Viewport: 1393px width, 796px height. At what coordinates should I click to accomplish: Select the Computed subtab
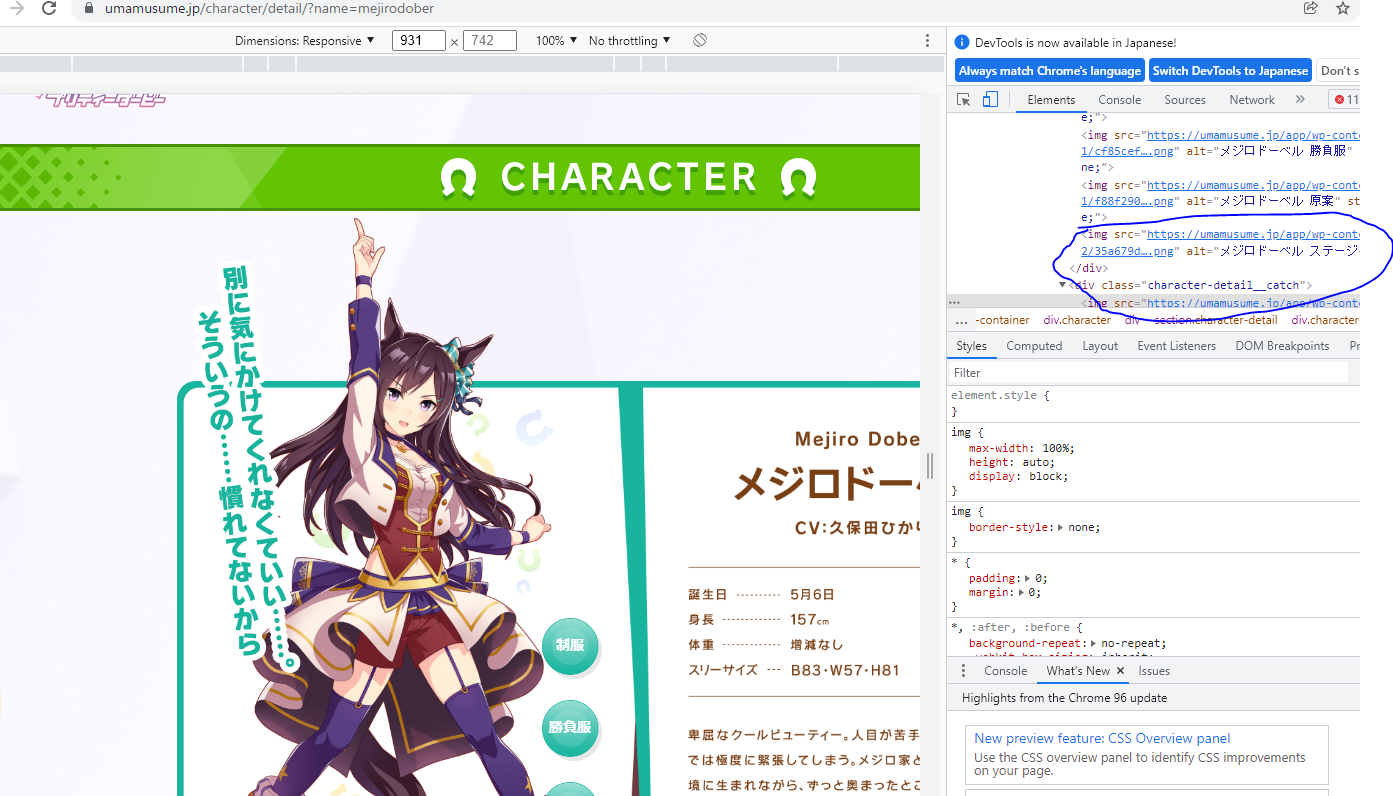coord(1034,346)
